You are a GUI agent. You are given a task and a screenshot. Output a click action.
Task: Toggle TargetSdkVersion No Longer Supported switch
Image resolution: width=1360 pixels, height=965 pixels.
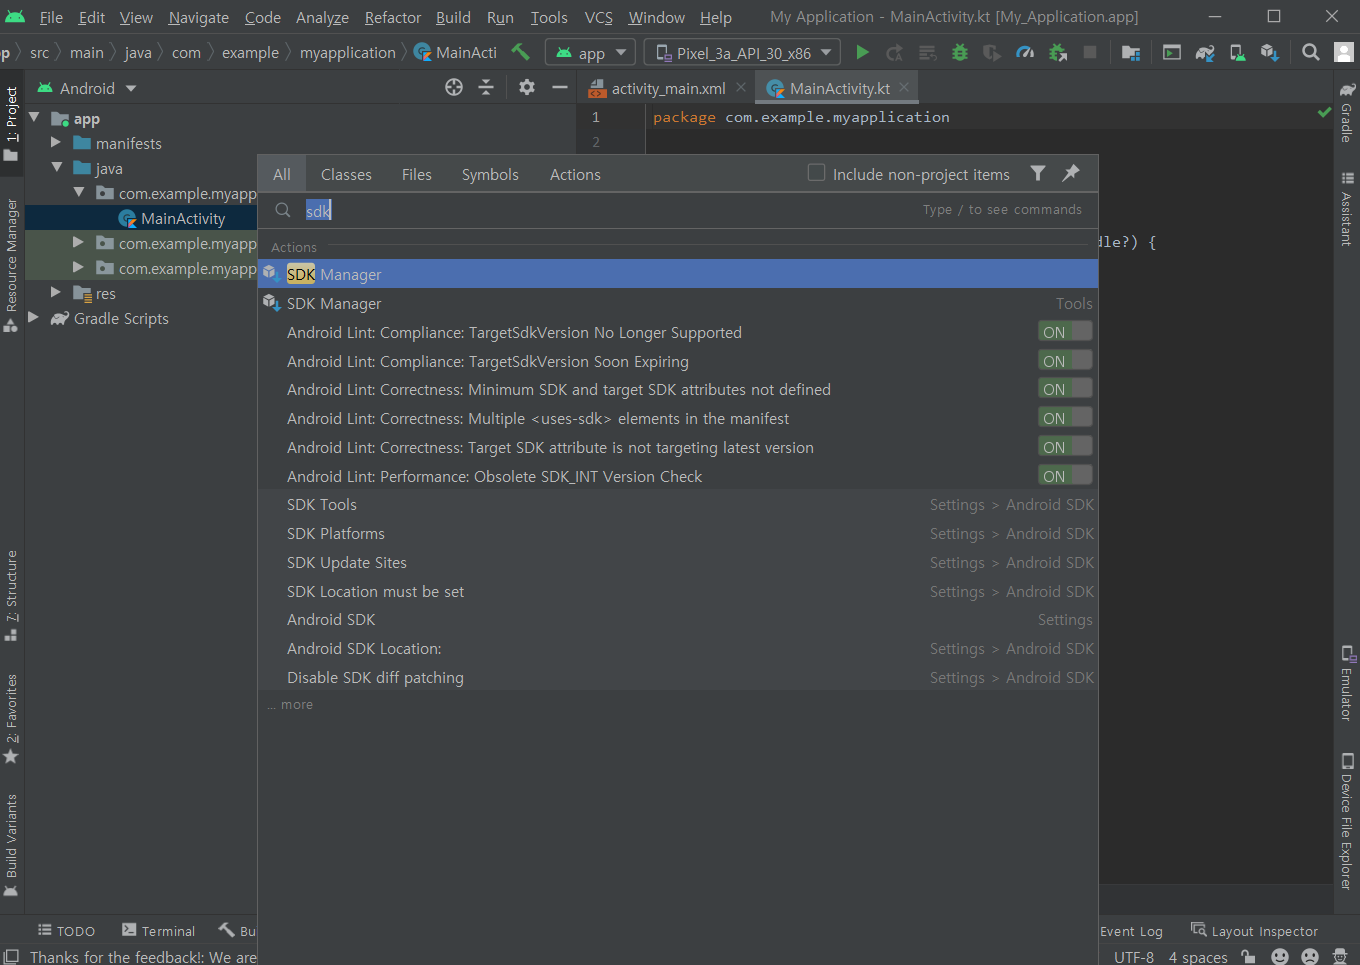point(1065,332)
